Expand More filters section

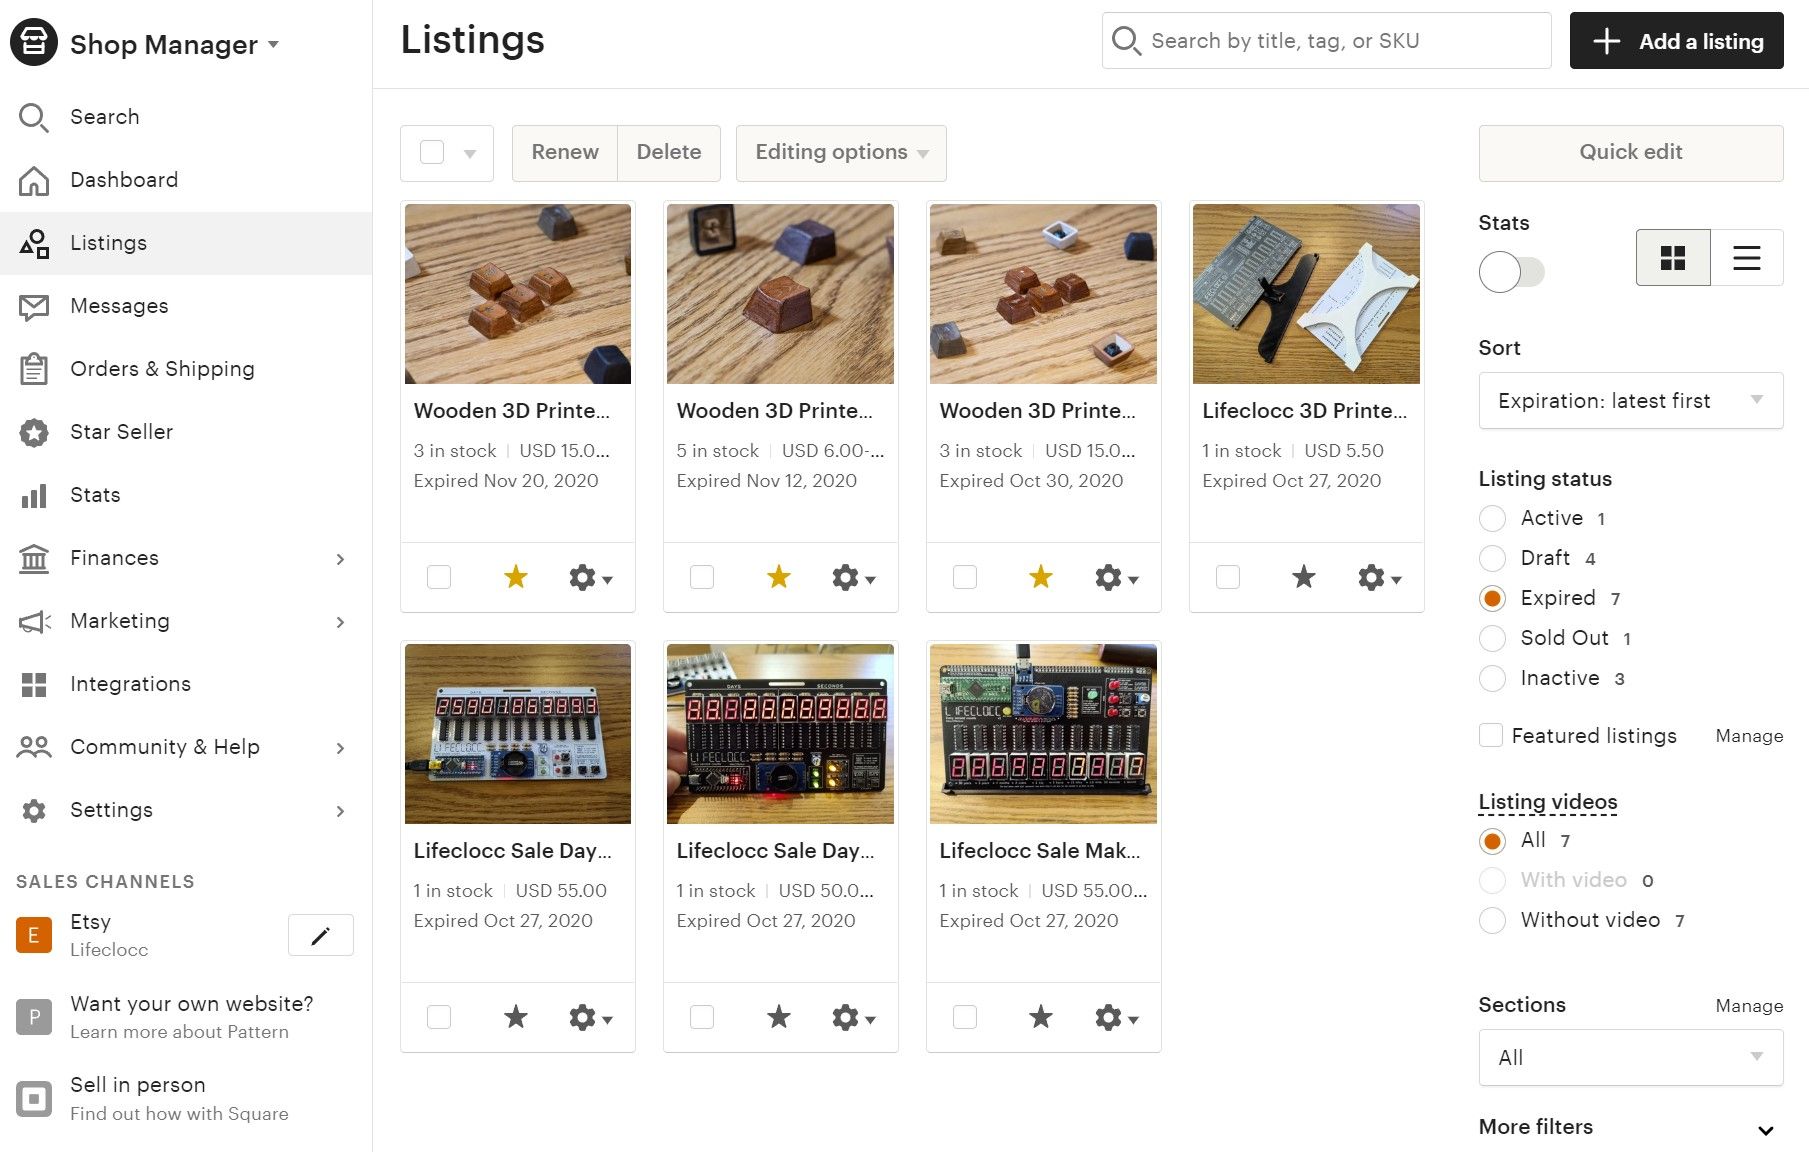(x=1630, y=1127)
